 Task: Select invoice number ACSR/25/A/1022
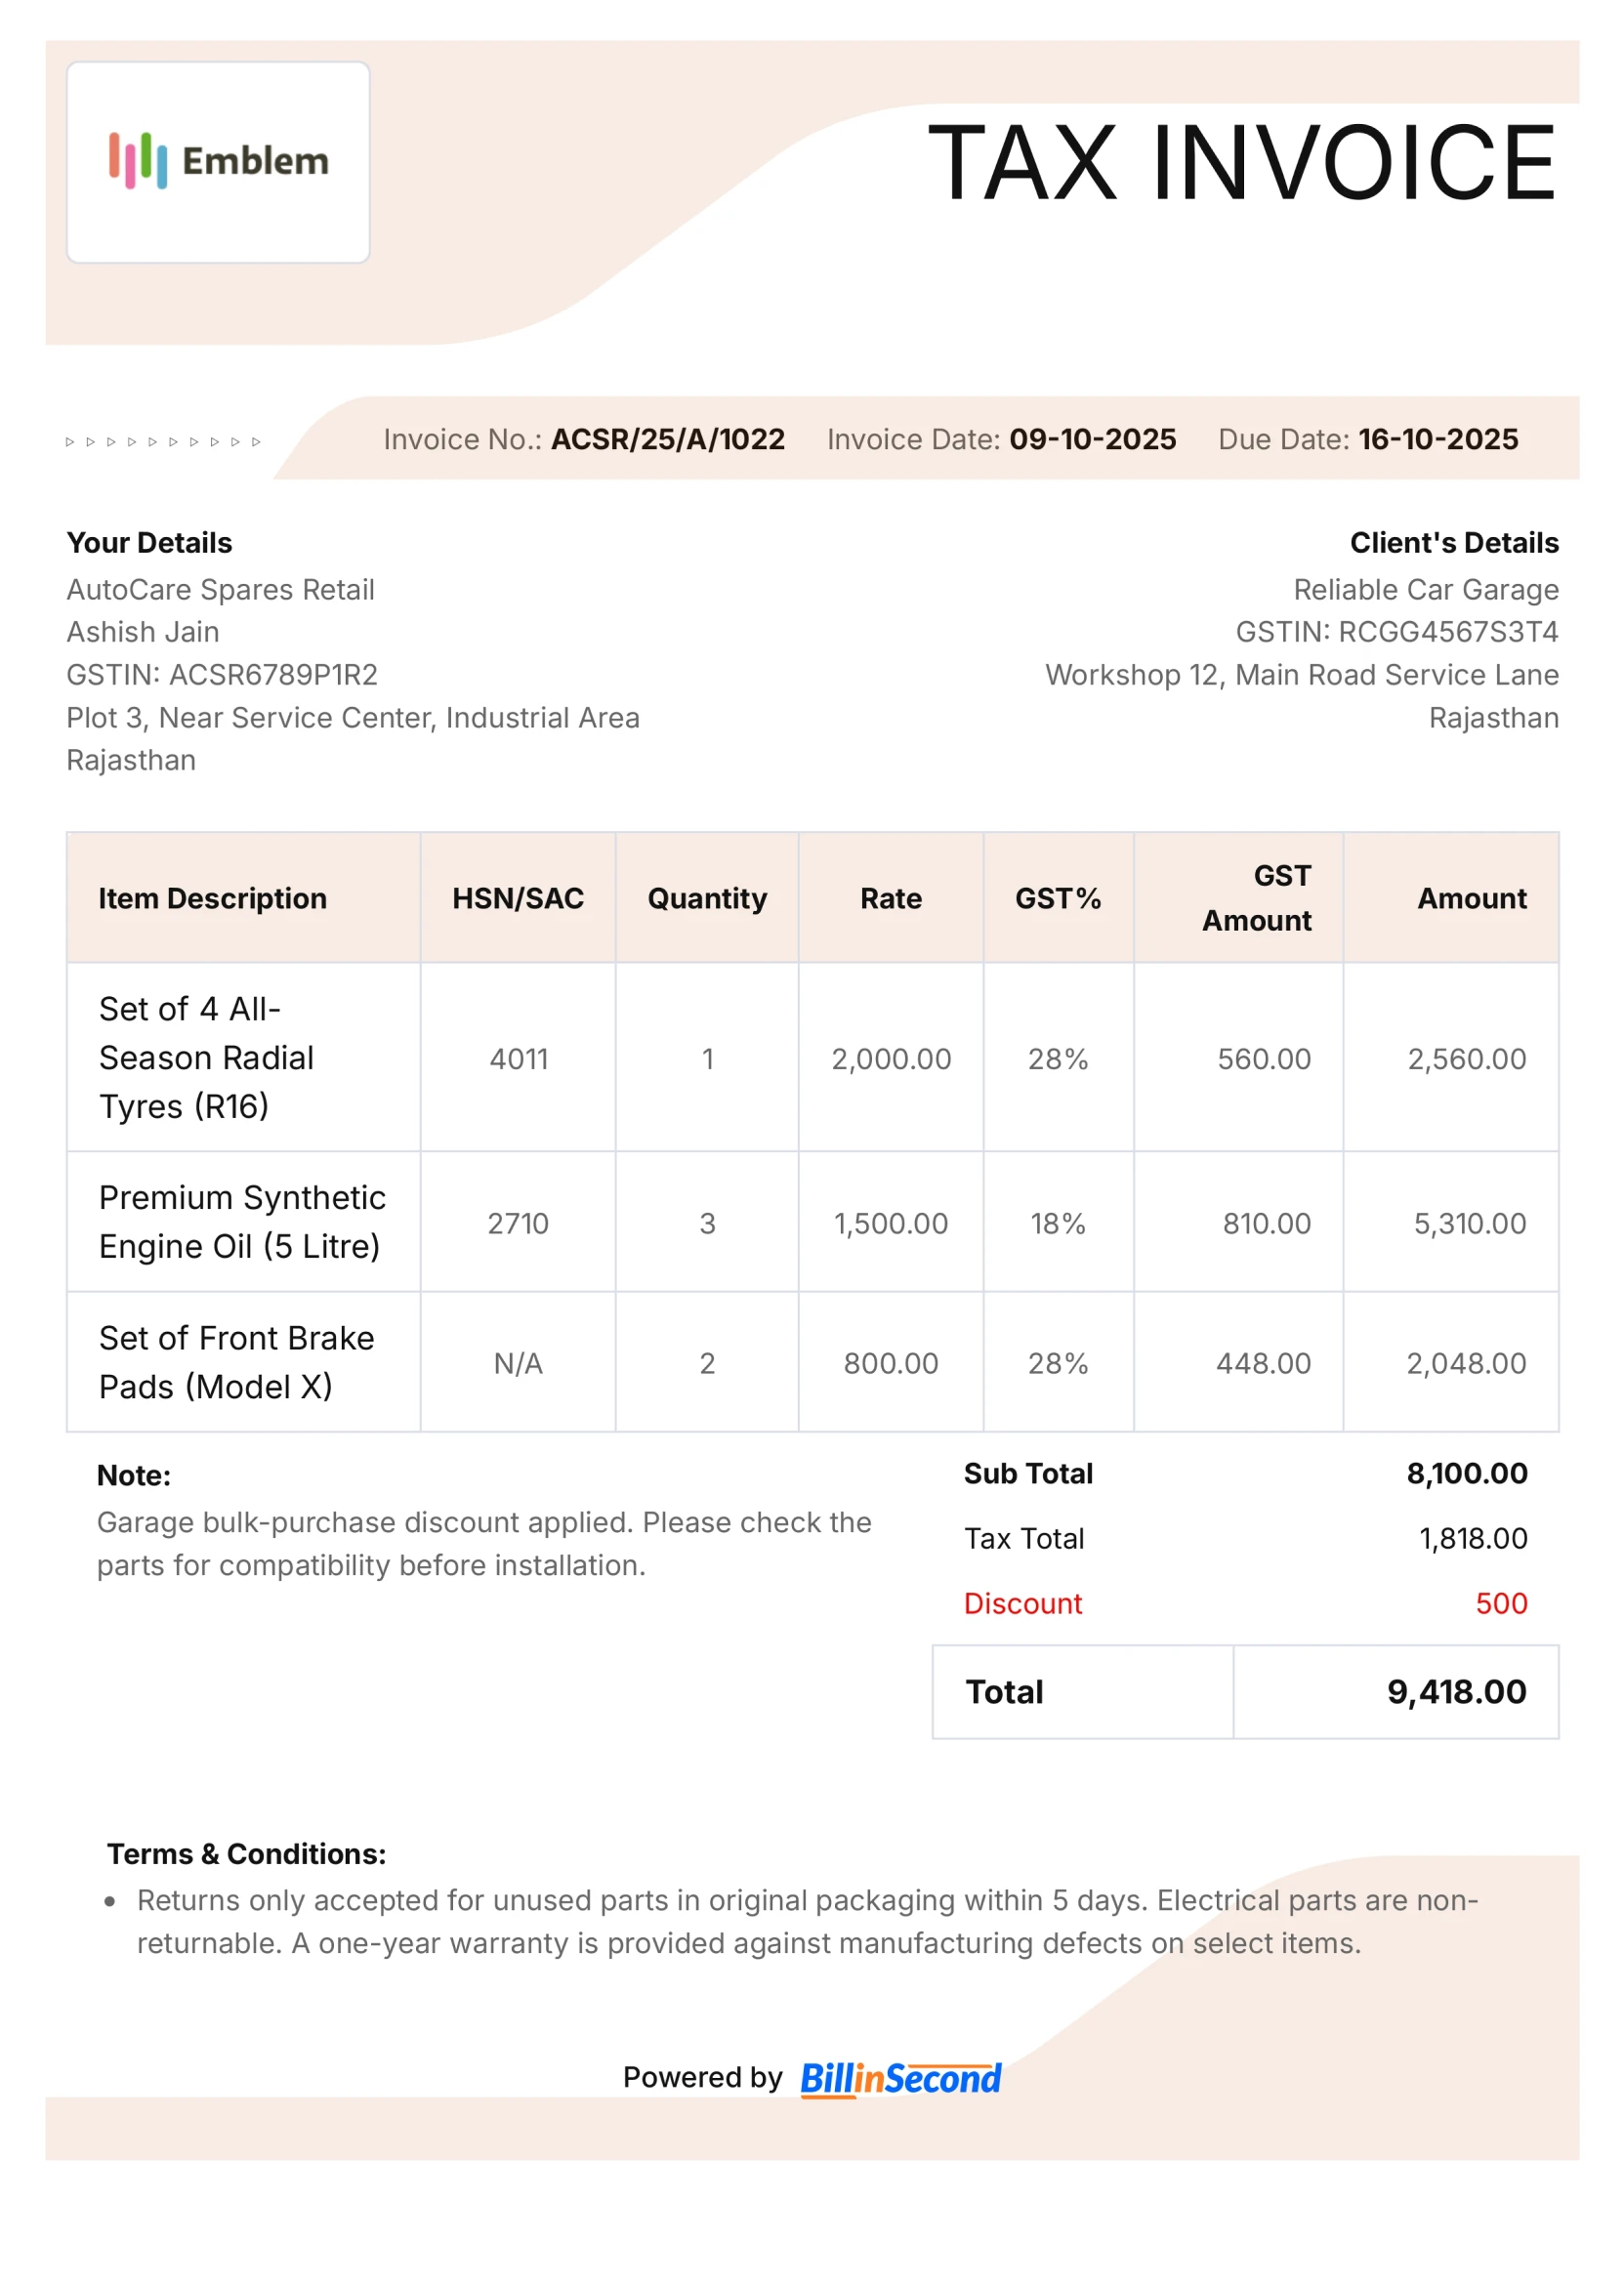tap(668, 439)
